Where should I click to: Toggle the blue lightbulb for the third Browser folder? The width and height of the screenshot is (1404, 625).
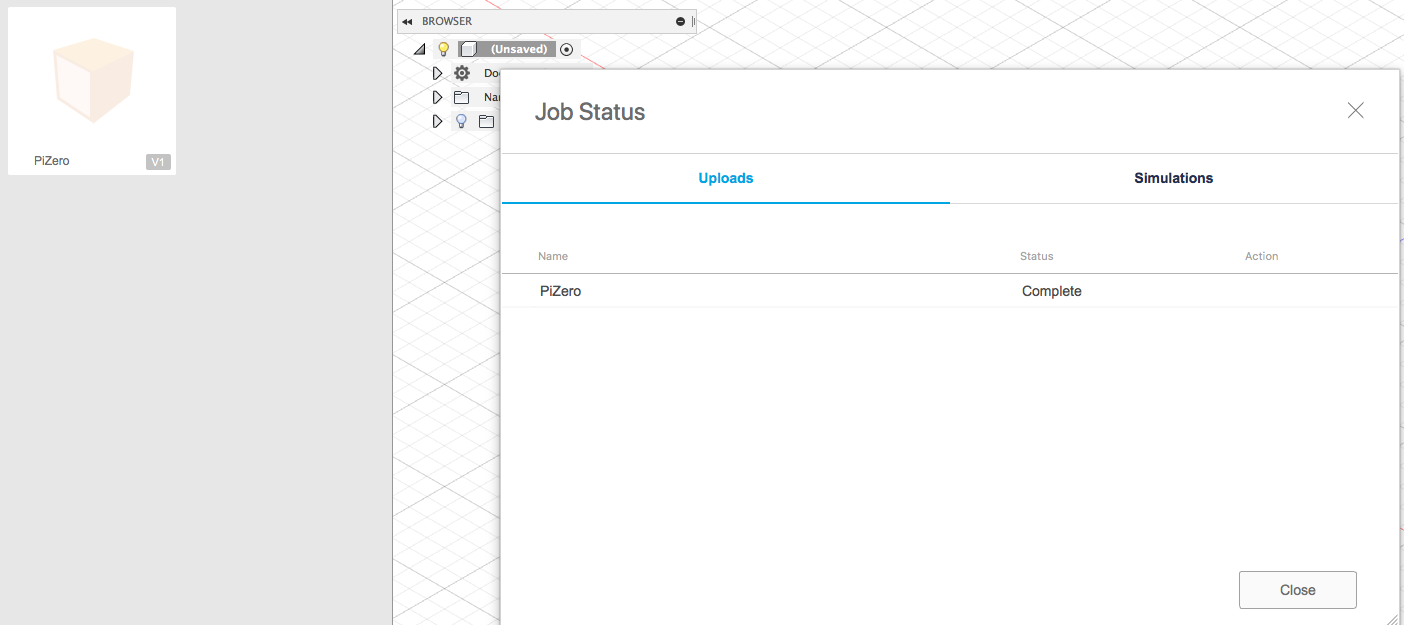(461, 121)
